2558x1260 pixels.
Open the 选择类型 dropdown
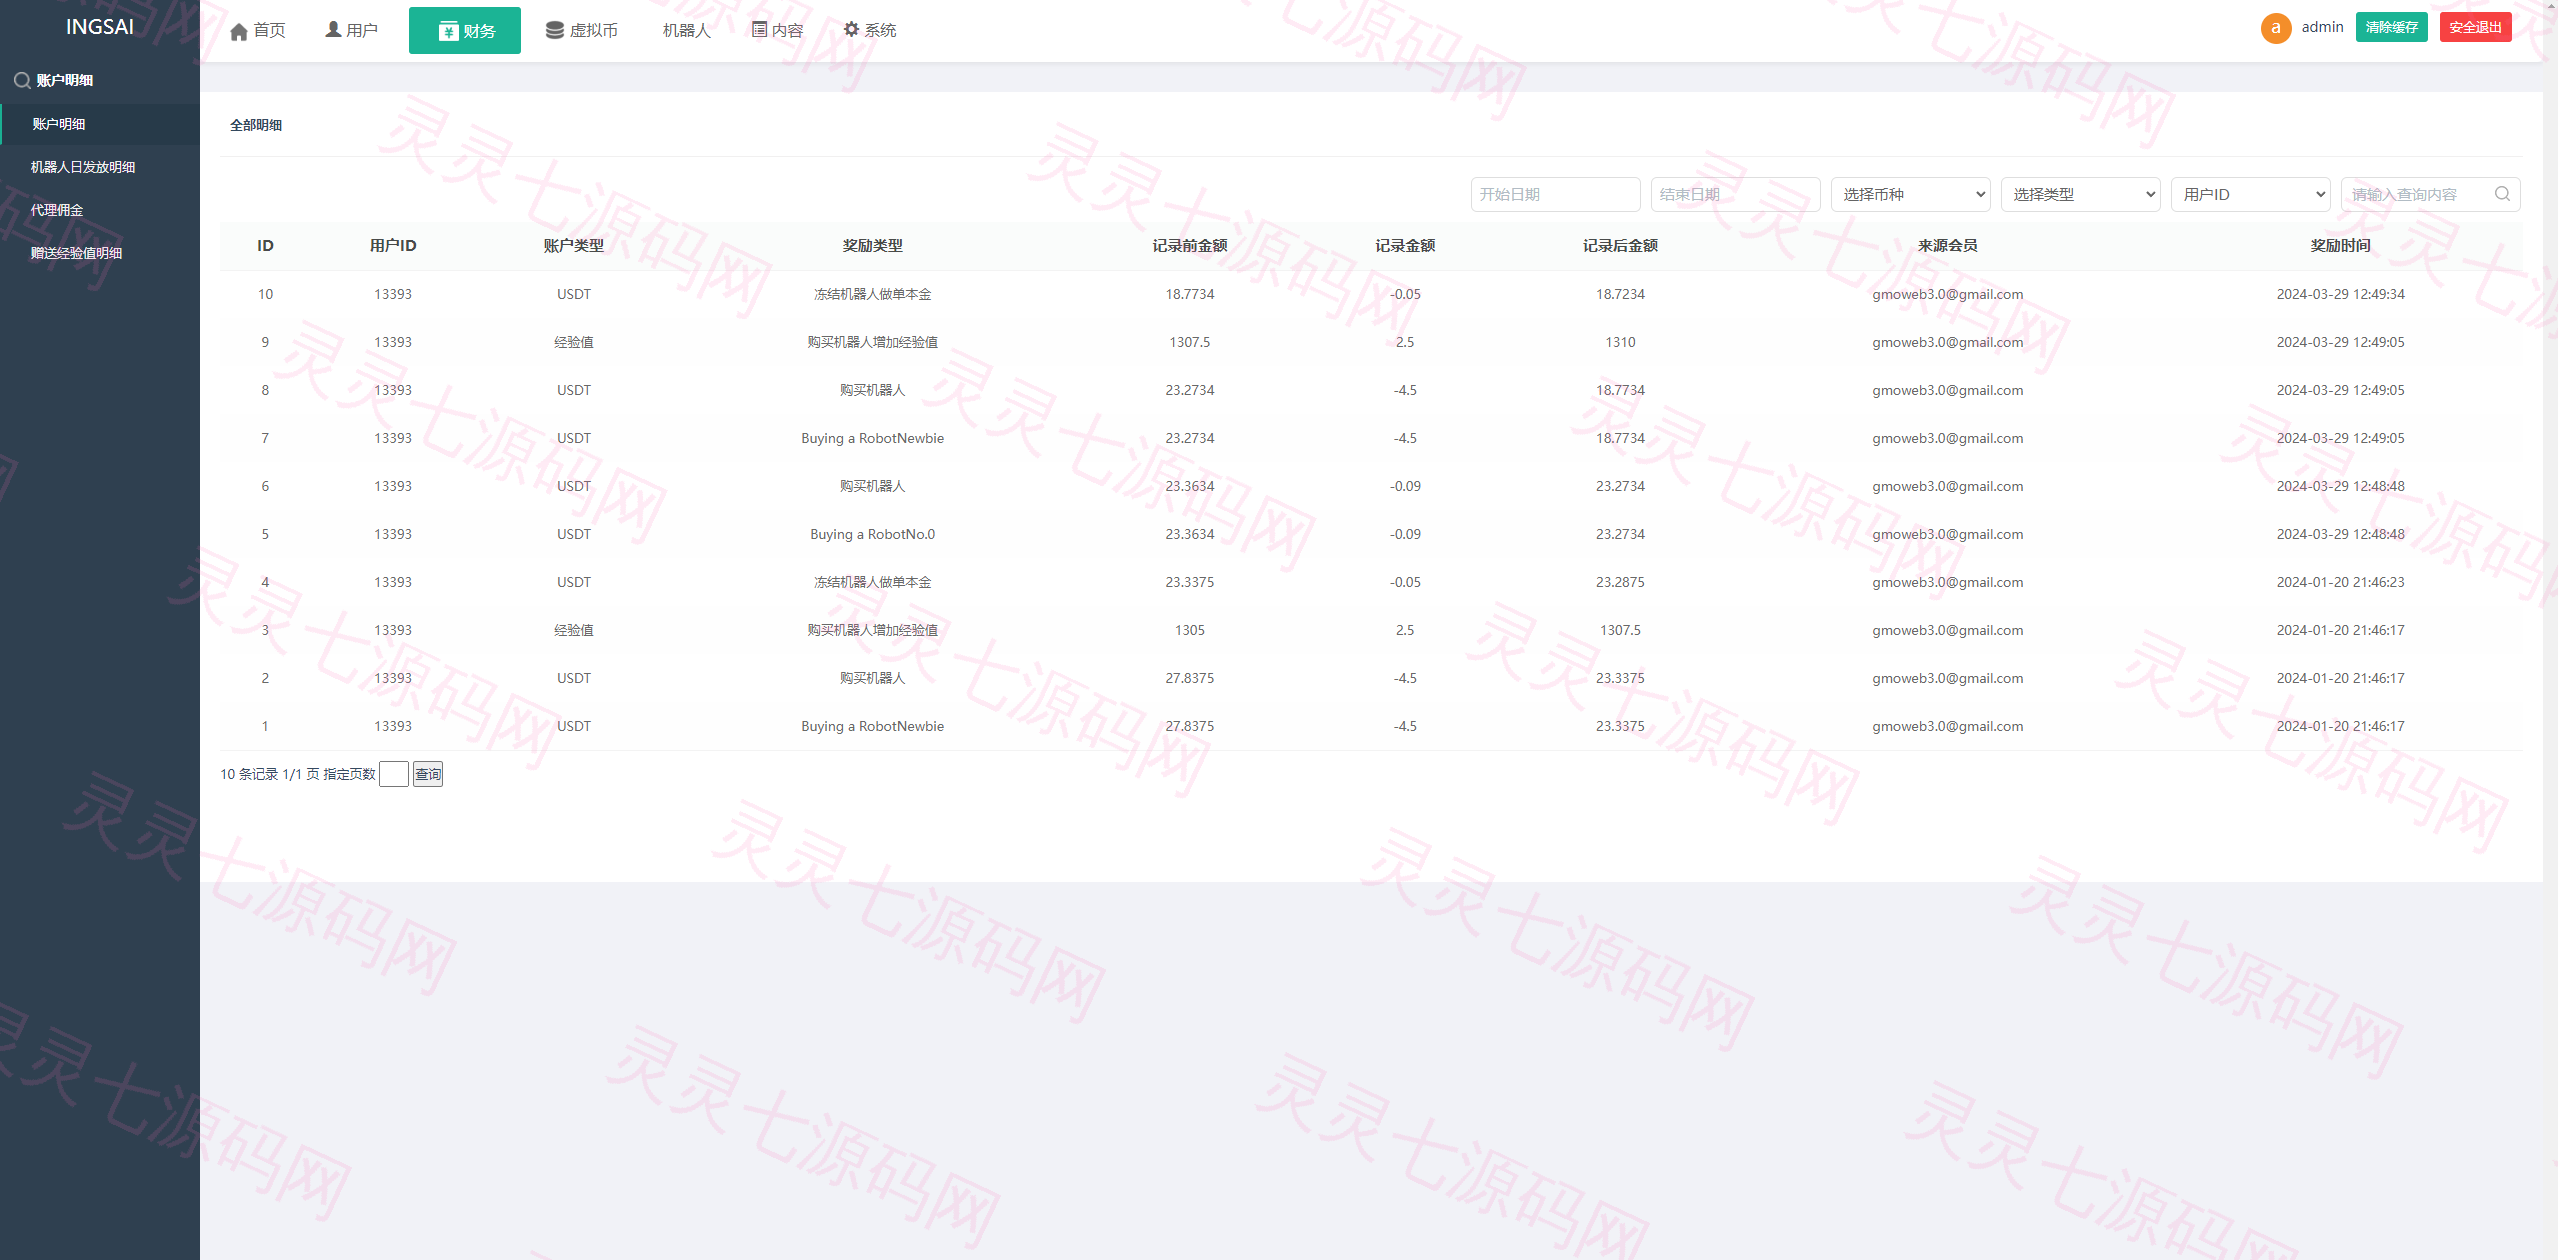point(2080,194)
